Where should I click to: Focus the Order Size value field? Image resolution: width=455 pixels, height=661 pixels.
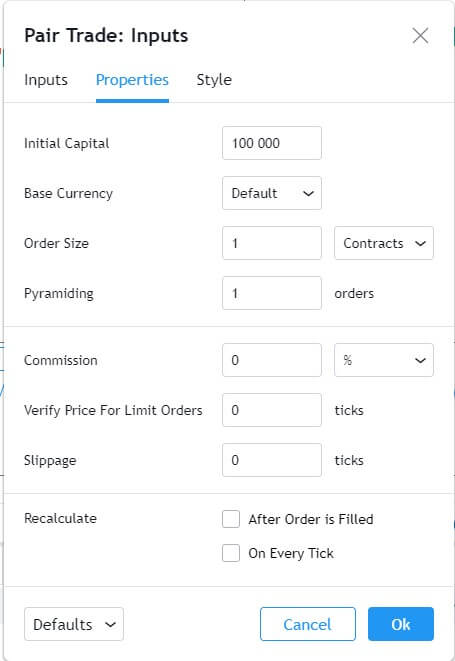[x=272, y=243]
